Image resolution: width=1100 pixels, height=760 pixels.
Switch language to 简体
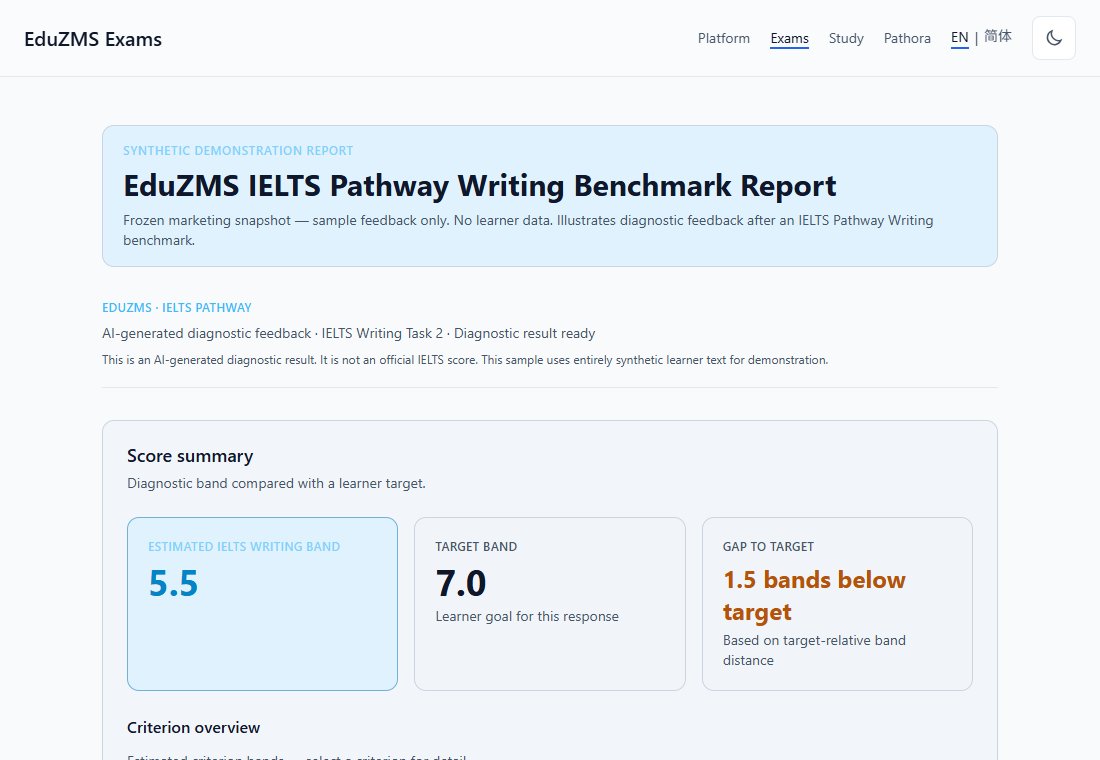click(x=998, y=36)
